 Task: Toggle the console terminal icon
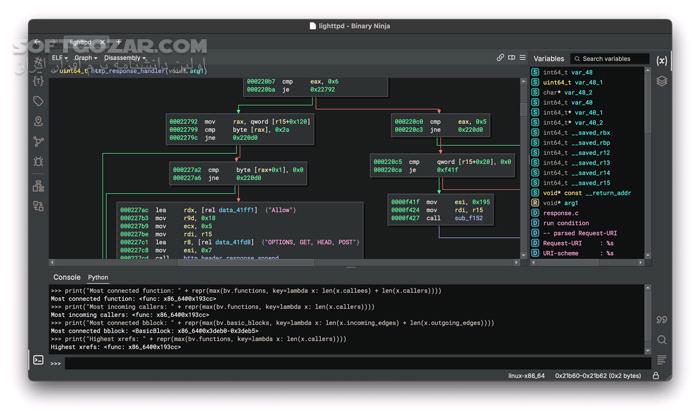coord(38,359)
